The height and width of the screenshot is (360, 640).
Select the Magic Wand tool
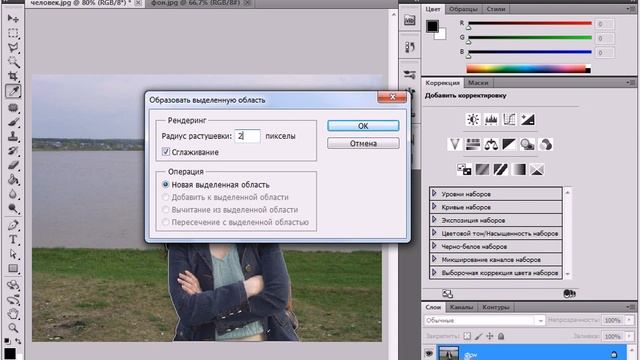13,62
